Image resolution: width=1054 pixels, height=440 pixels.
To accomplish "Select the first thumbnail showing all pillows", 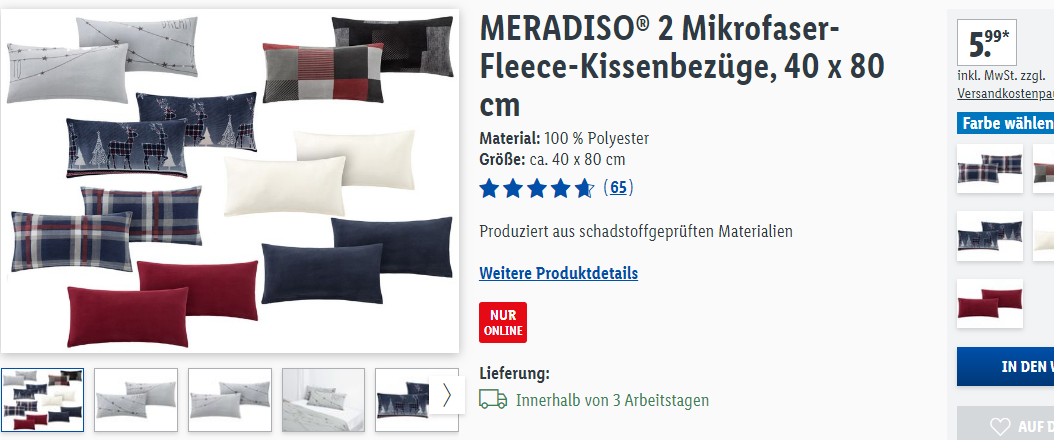I will 42,400.
